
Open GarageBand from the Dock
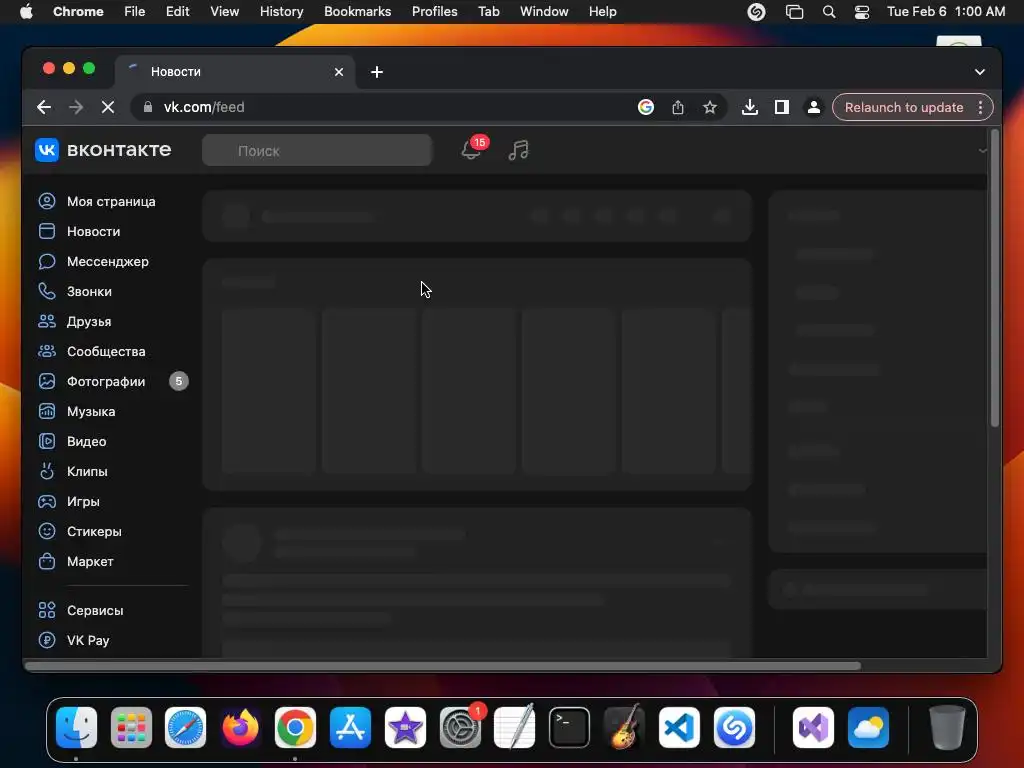point(624,728)
